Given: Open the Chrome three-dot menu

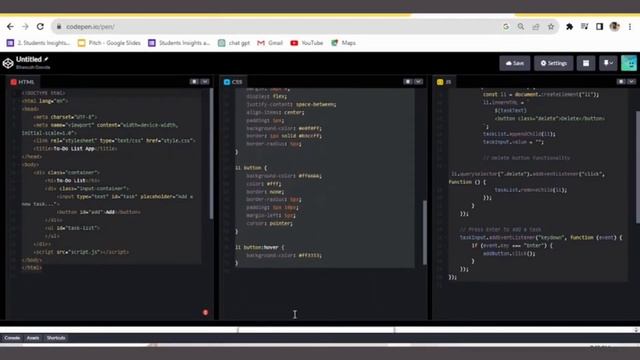Looking at the screenshot, I should (x=630, y=27).
